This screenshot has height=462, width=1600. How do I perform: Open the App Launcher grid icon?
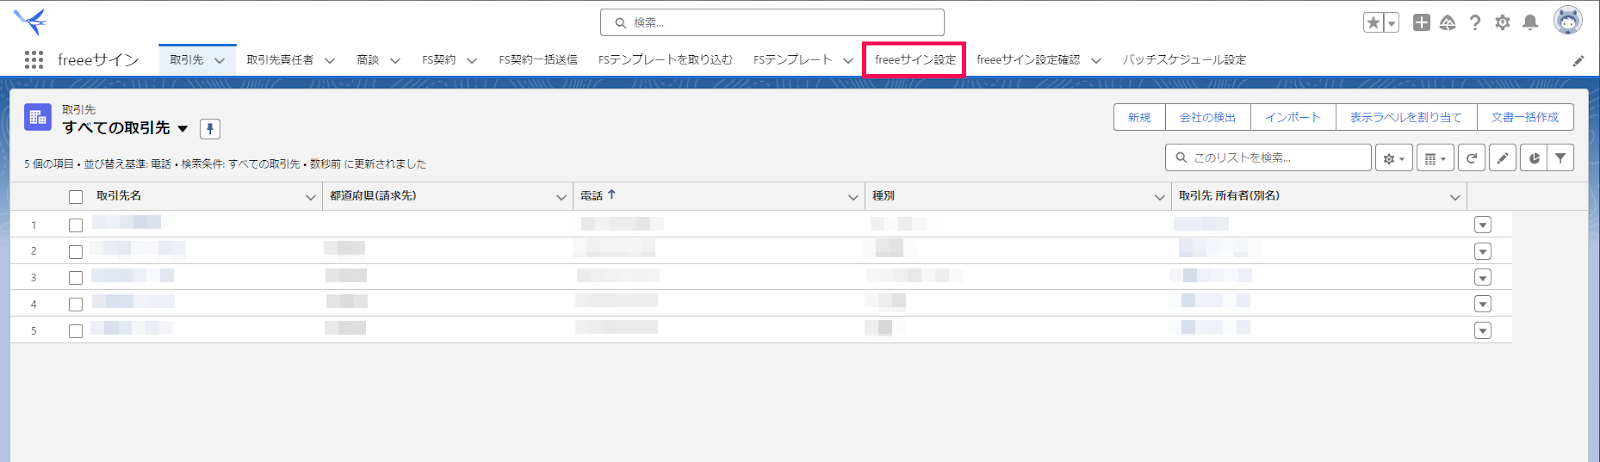33,60
